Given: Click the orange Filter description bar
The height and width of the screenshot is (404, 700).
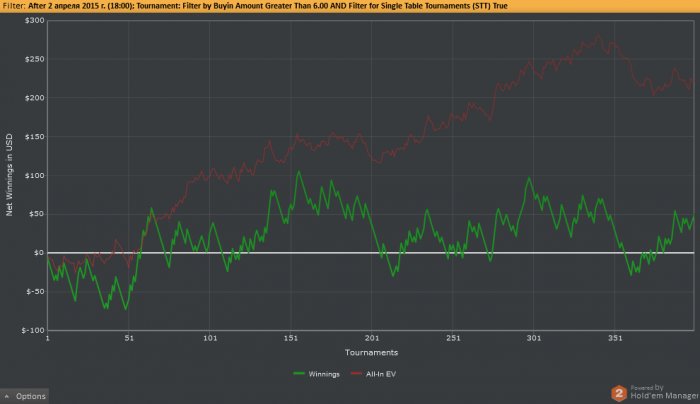Looking at the screenshot, I should 350,6.
